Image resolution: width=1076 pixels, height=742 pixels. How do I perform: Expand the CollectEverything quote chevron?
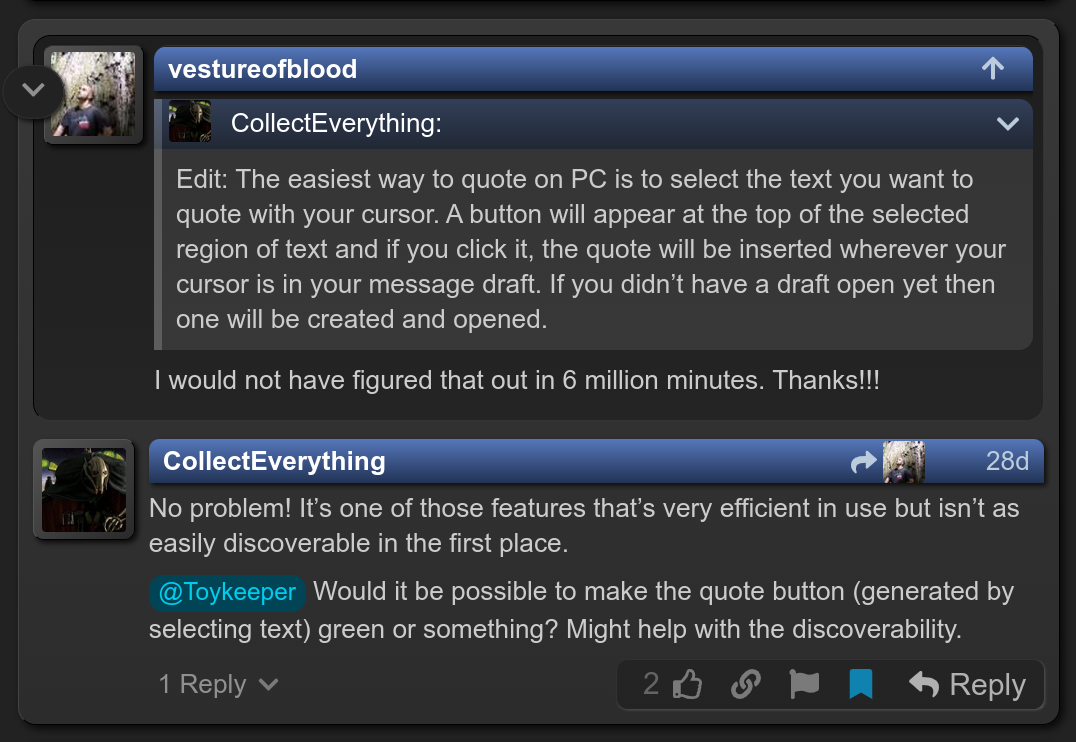(1007, 124)
